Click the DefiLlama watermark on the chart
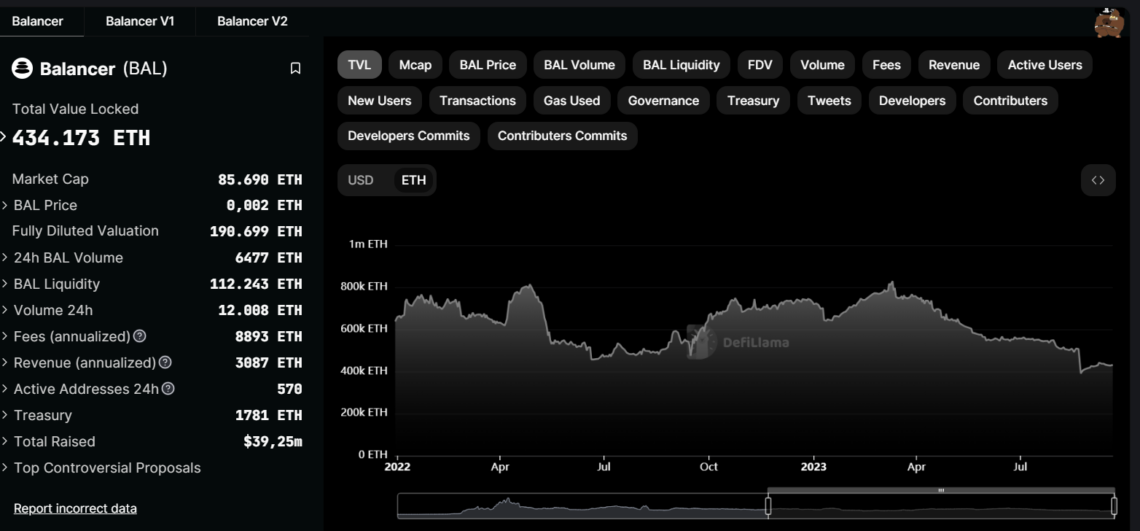Viewport: 1140px width, 531px height. pyautogui.click(x=738, y=342)
